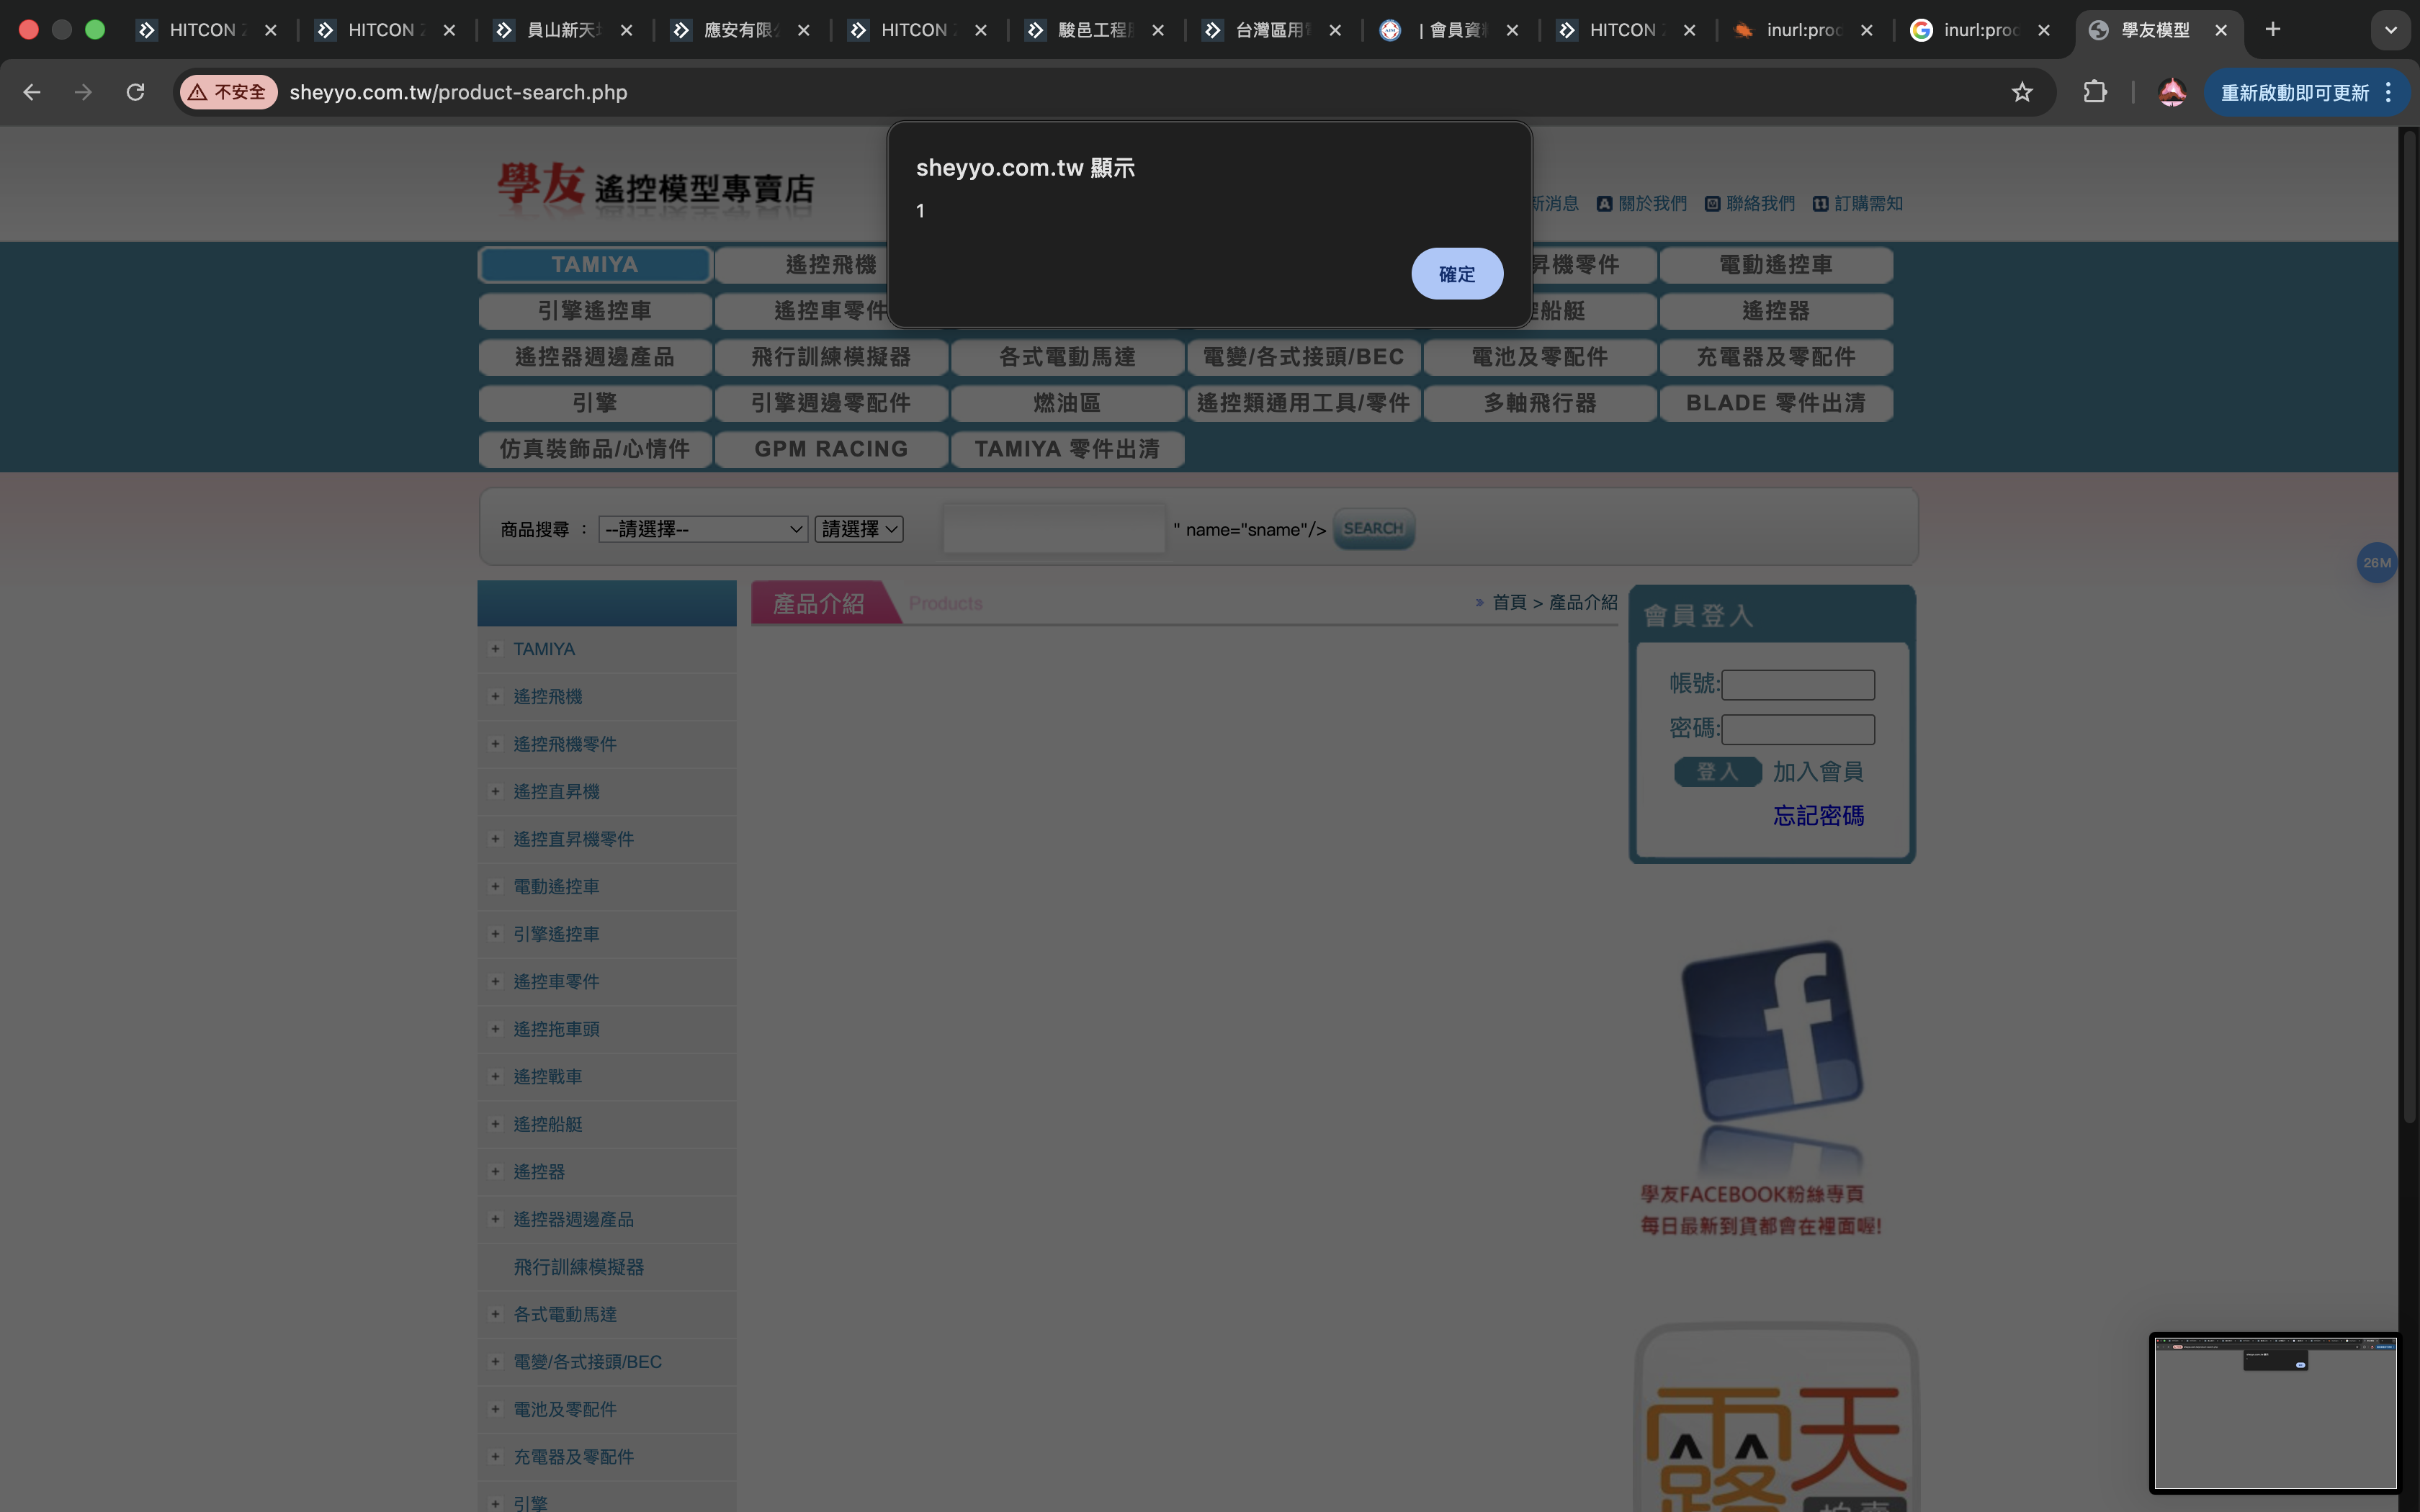This screenshot has height=1512, width=2420.
Task: Select the 電池及零配件 category button
Action: [x=1539, y=356]
